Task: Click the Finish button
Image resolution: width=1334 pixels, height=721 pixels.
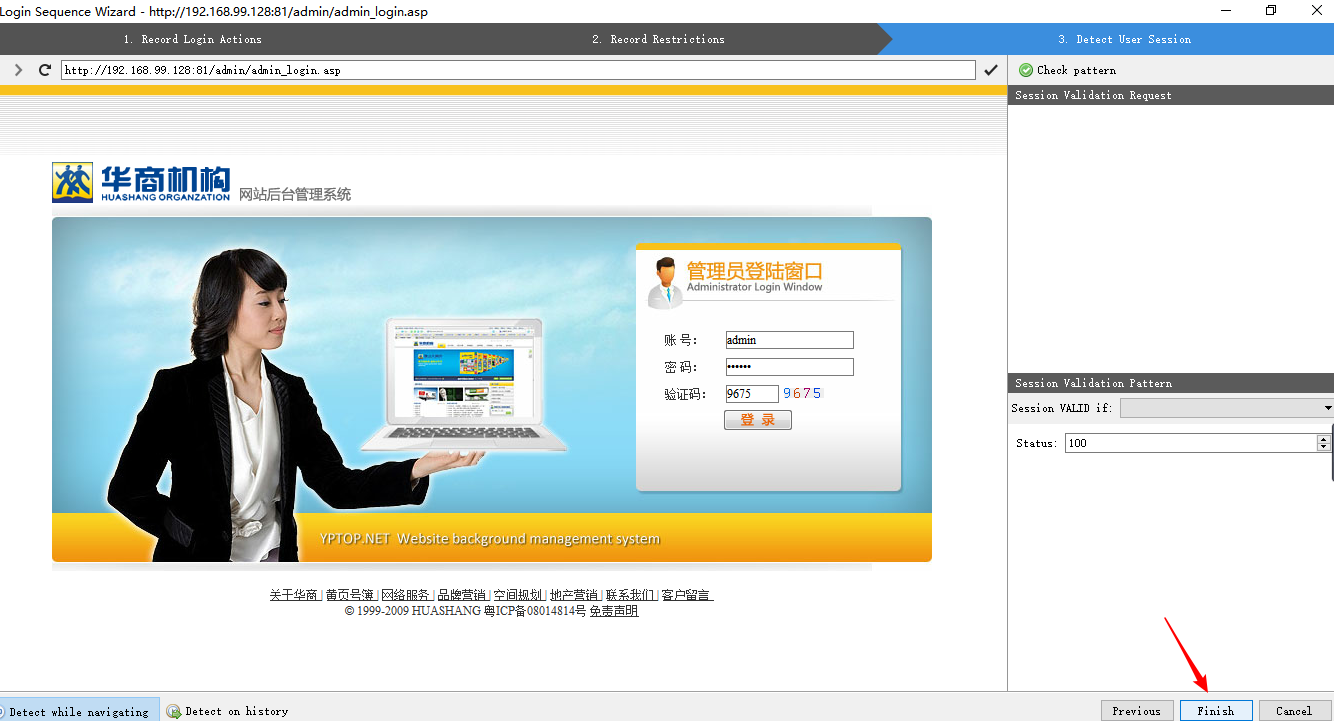Action: click(1216, 710)
